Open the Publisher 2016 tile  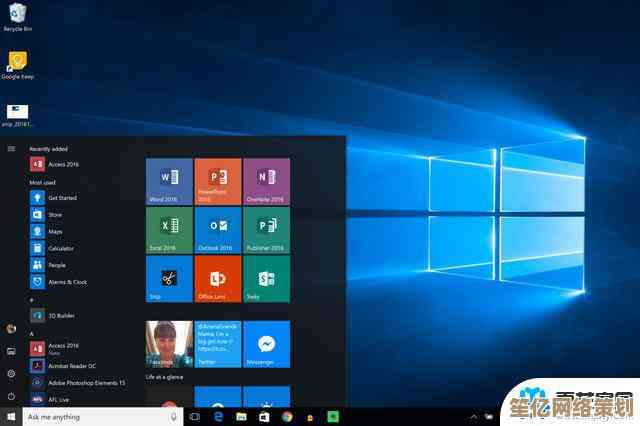pyautogui.click(x=266, y=230)
